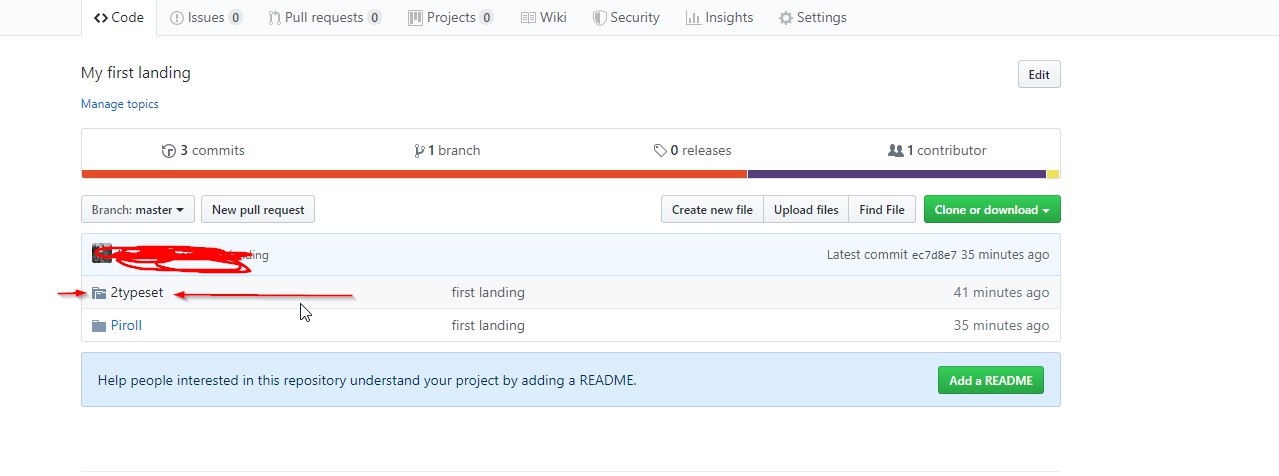This screenshot has height=476, width=1279.
Task: View the 1 branch list
Action: (x=447, y=150)
